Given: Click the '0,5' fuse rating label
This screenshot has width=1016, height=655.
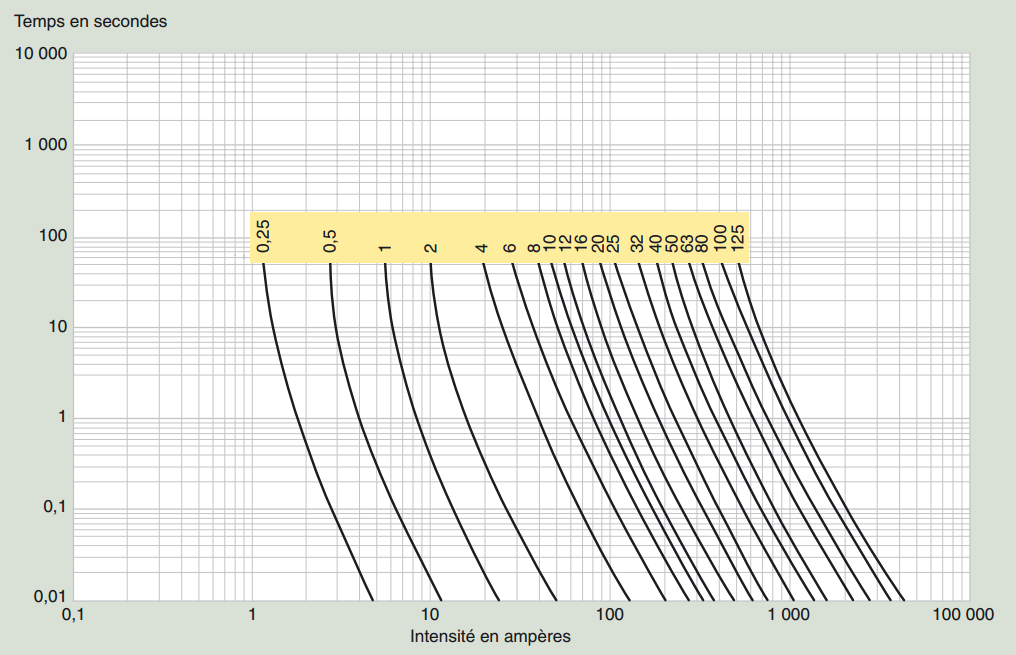Looking at the screenshot, I should (x=330, y=241).
